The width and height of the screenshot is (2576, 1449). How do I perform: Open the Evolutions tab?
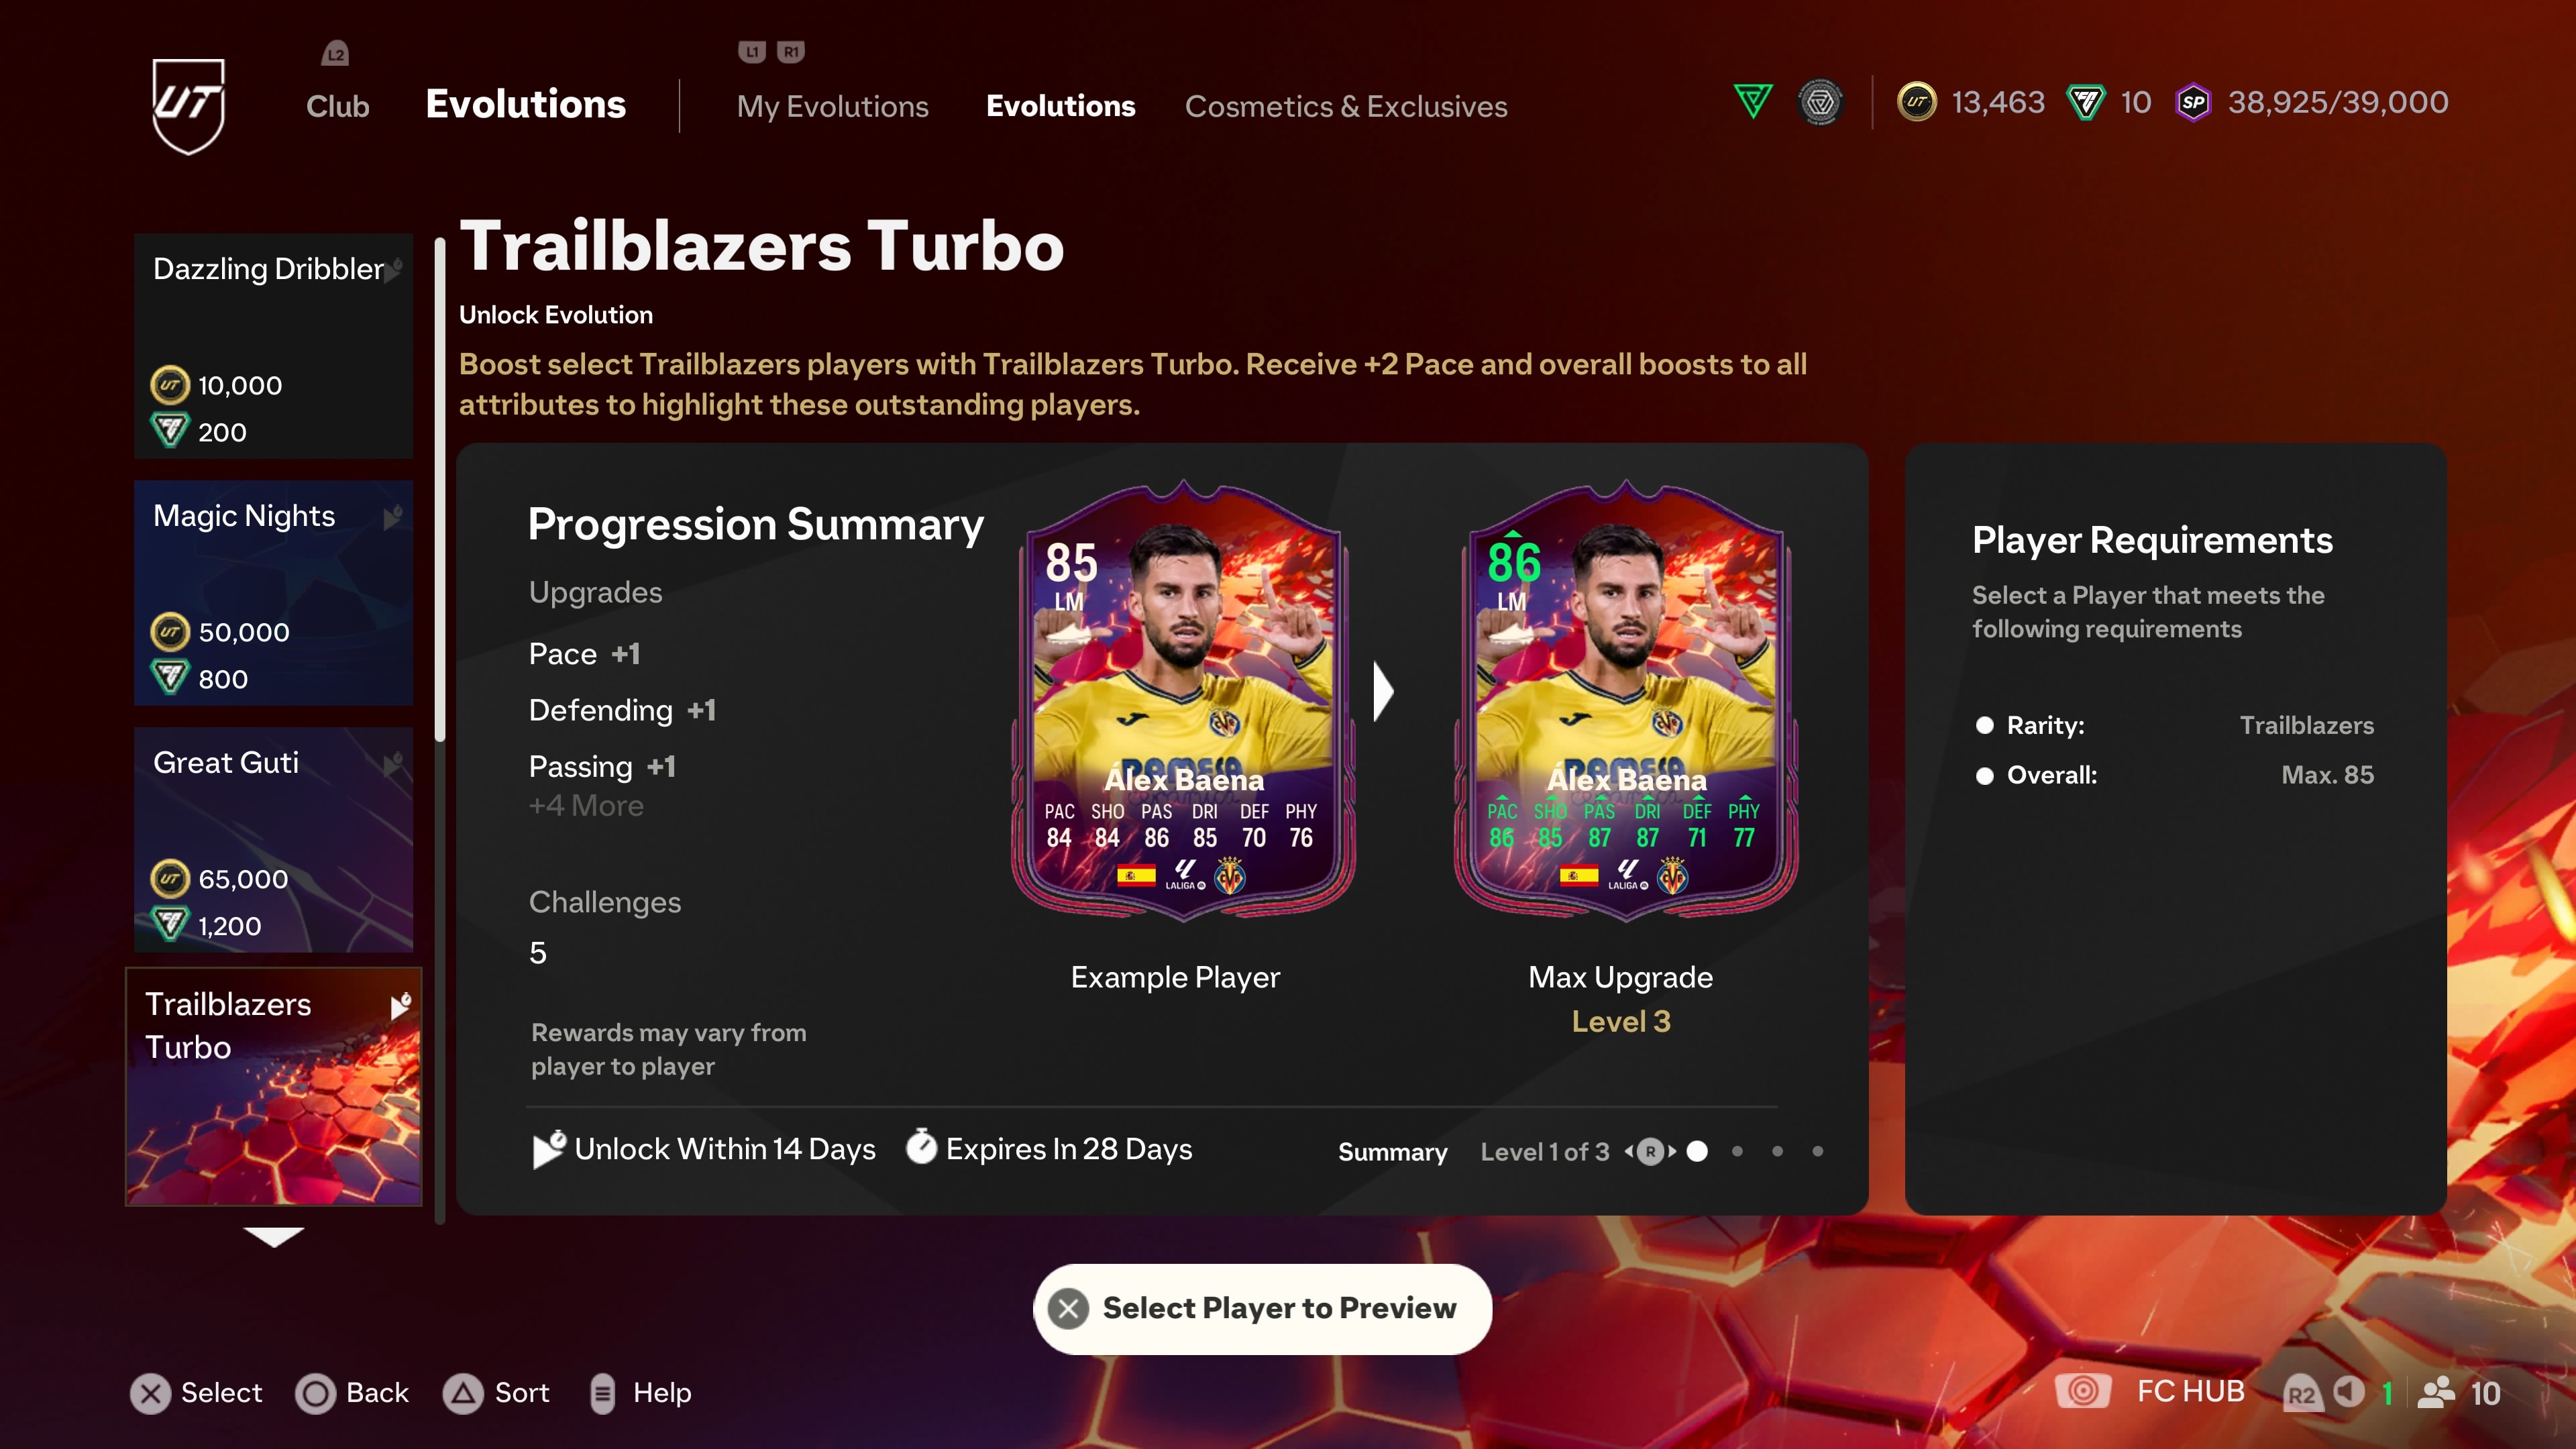pyautogui.click(x=1060, y=106)
